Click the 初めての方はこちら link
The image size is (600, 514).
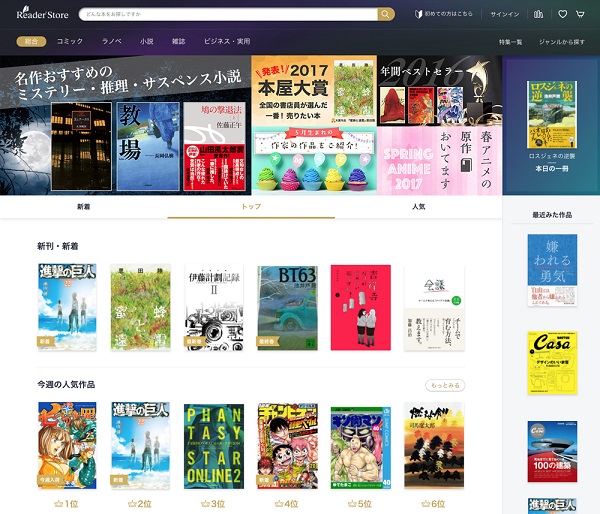click(448, 14)
